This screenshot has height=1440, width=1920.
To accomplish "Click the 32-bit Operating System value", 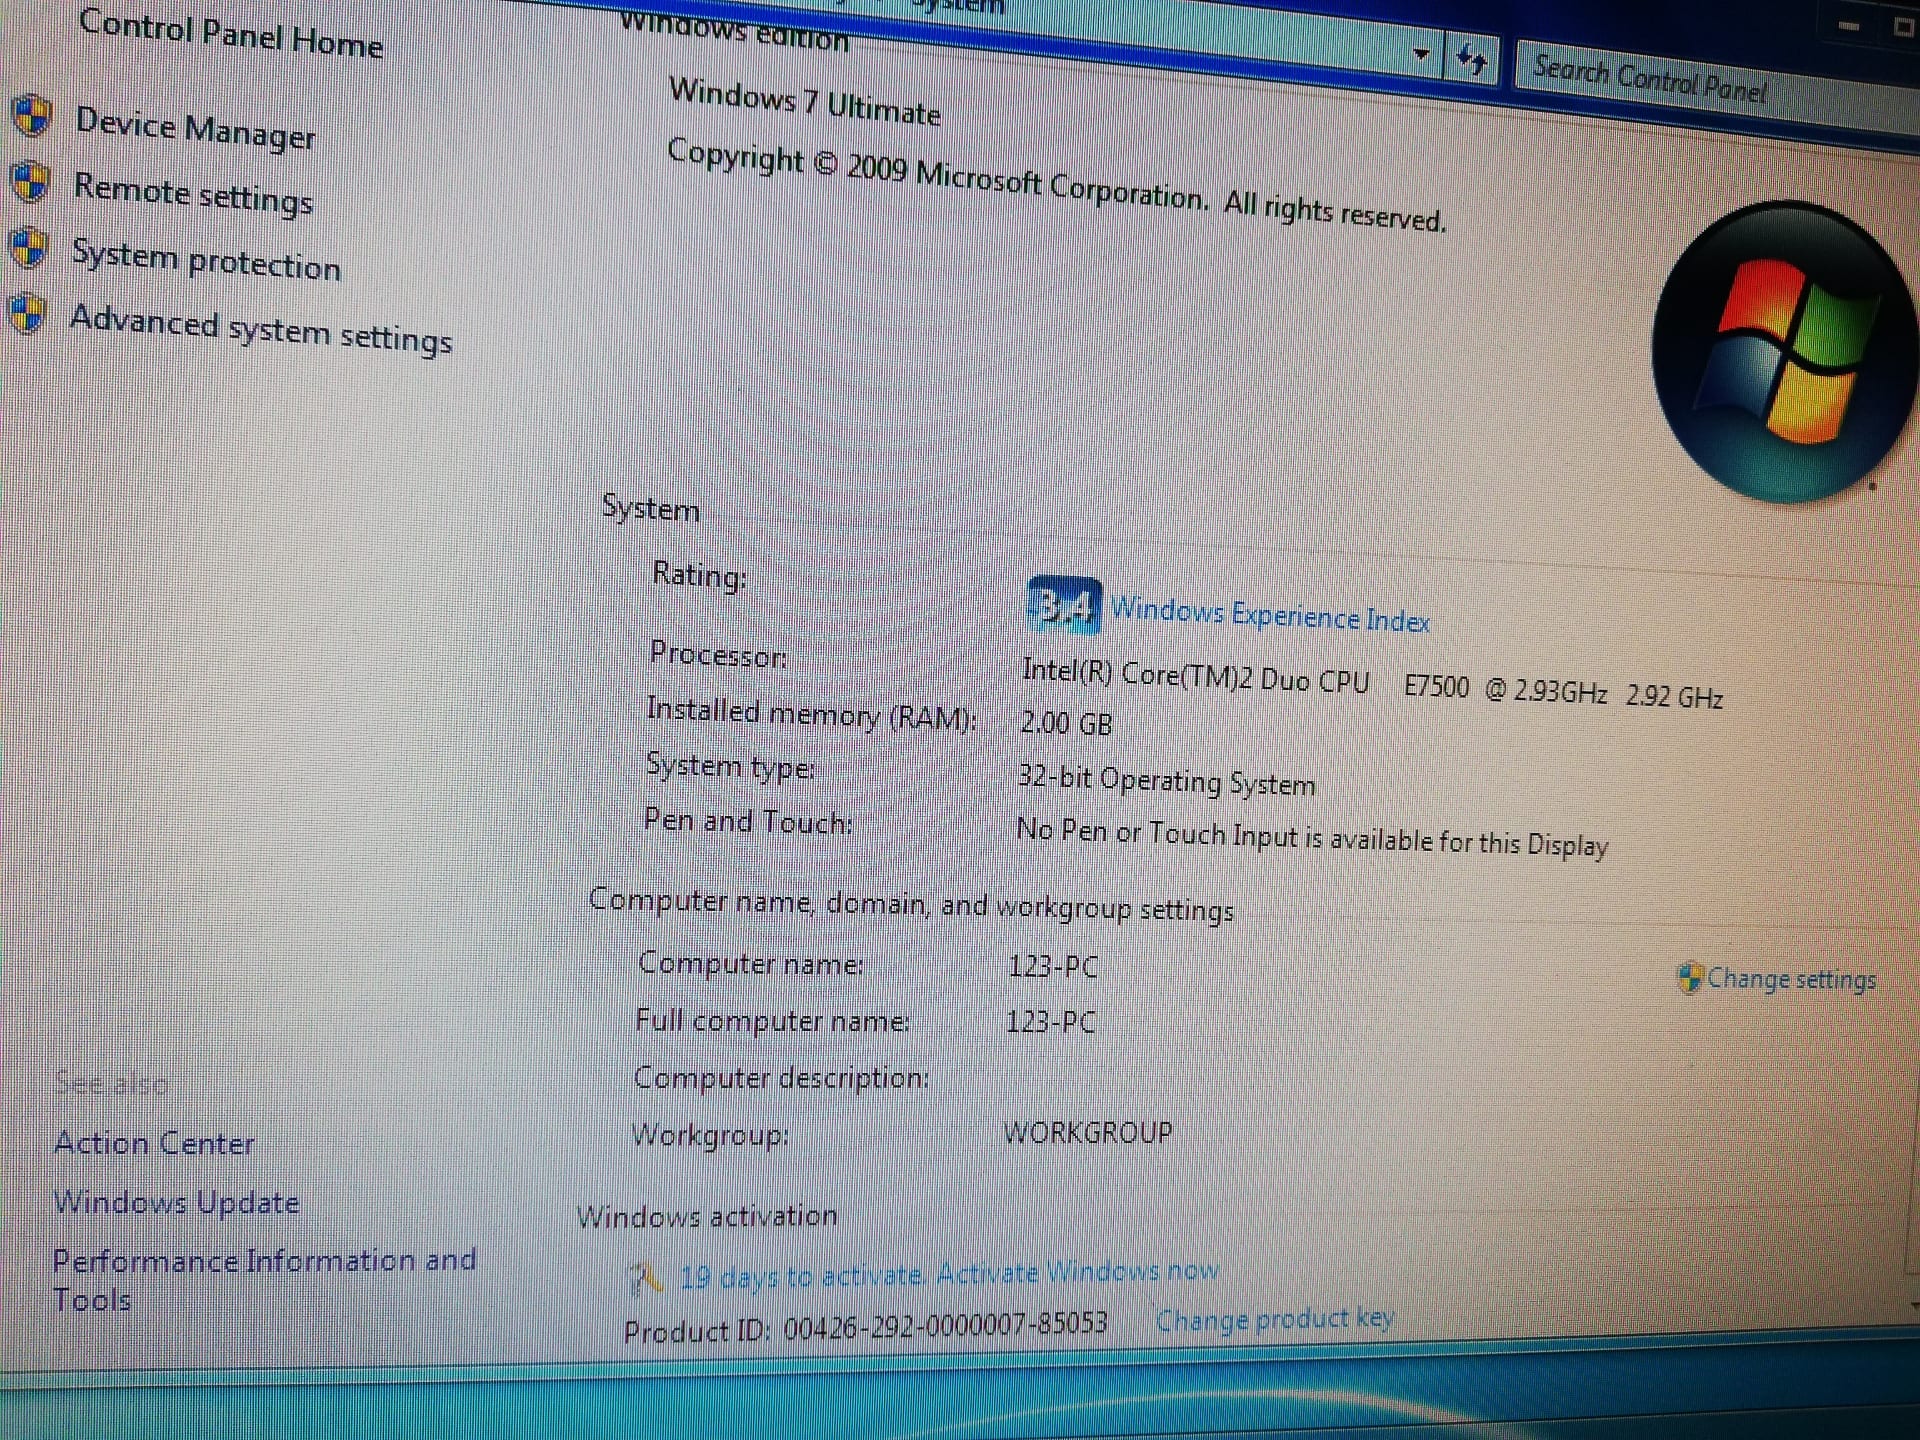I will (1166, 780).
